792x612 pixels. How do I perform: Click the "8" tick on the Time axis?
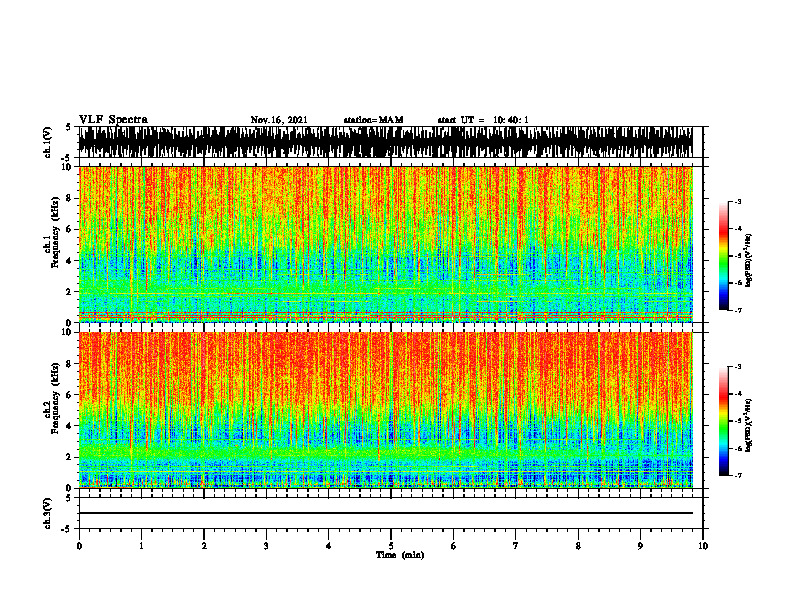click(x=578, y=546)
